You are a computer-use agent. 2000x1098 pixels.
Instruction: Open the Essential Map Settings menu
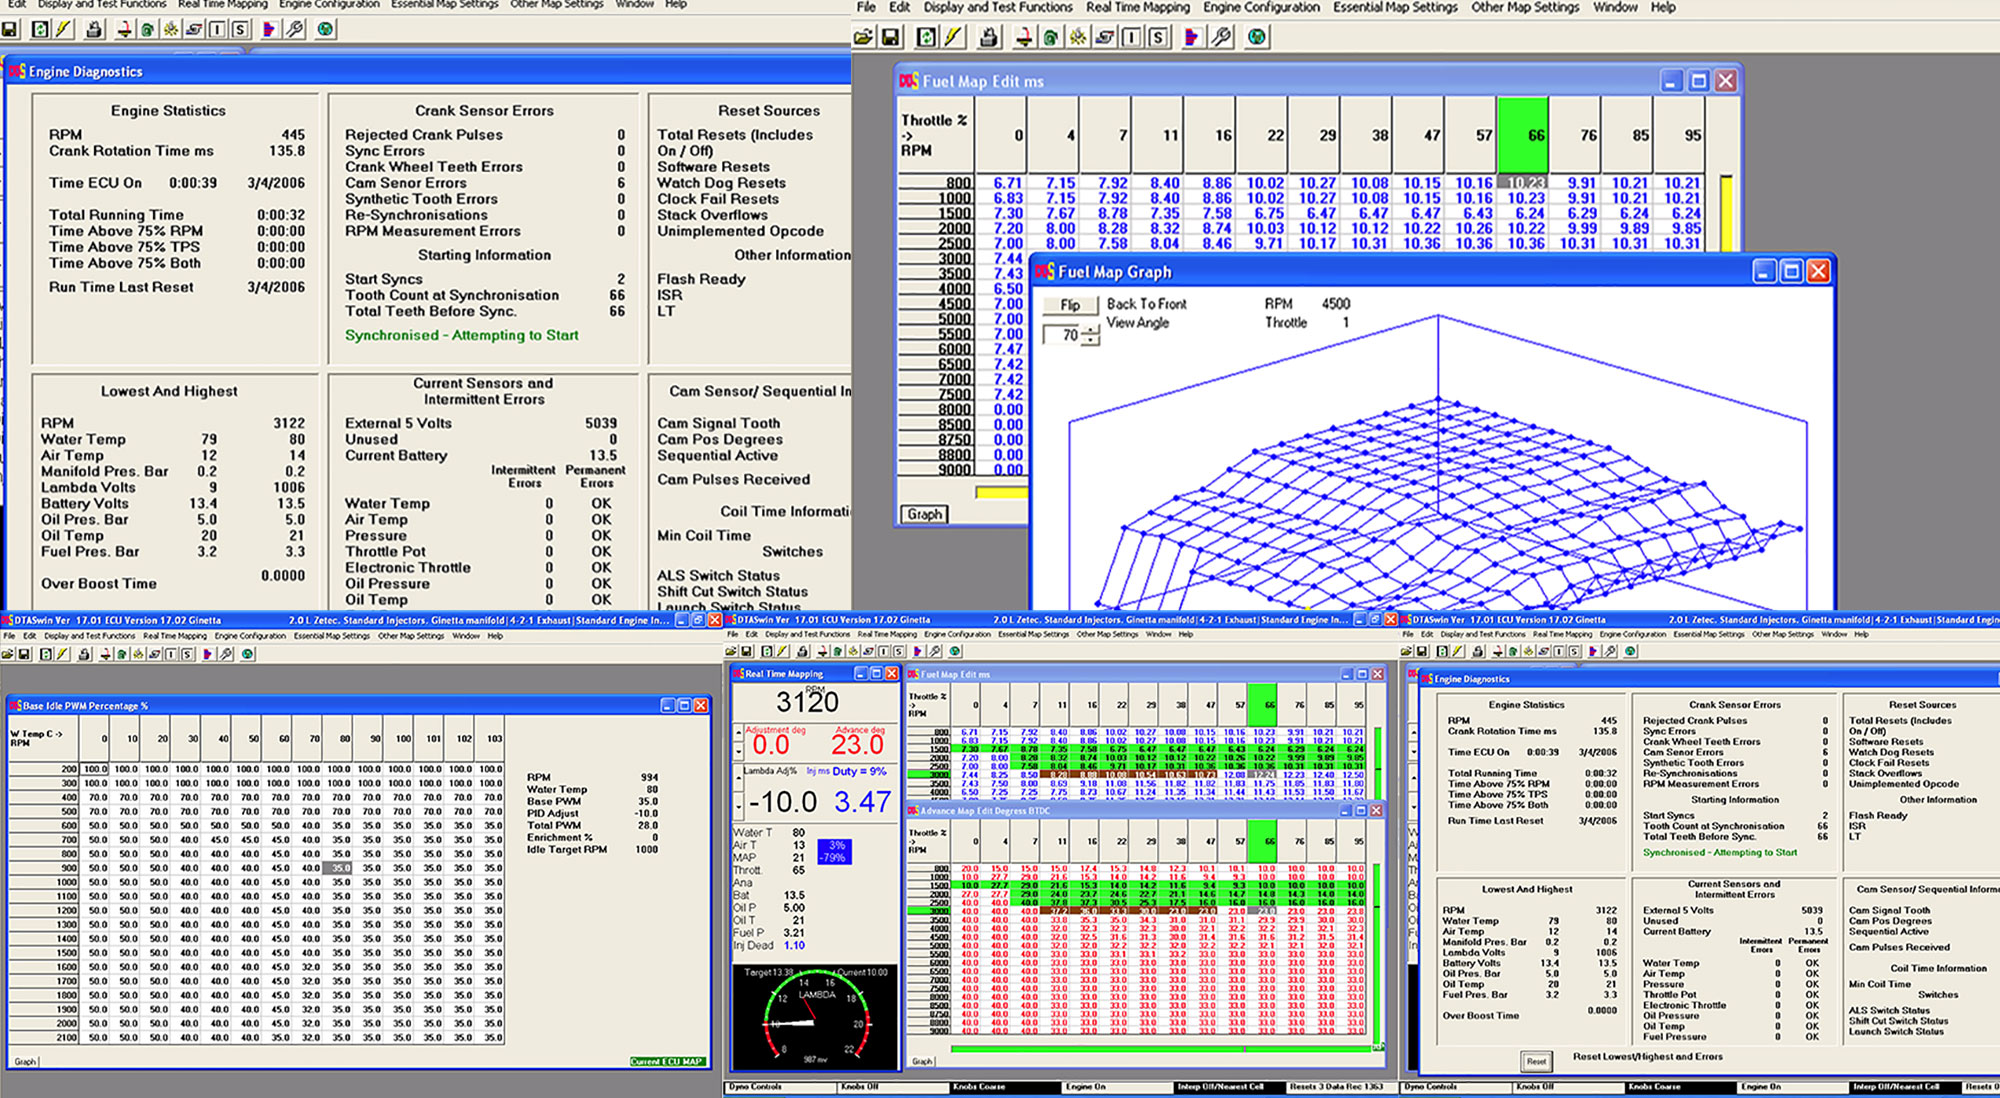[1393, 8]
